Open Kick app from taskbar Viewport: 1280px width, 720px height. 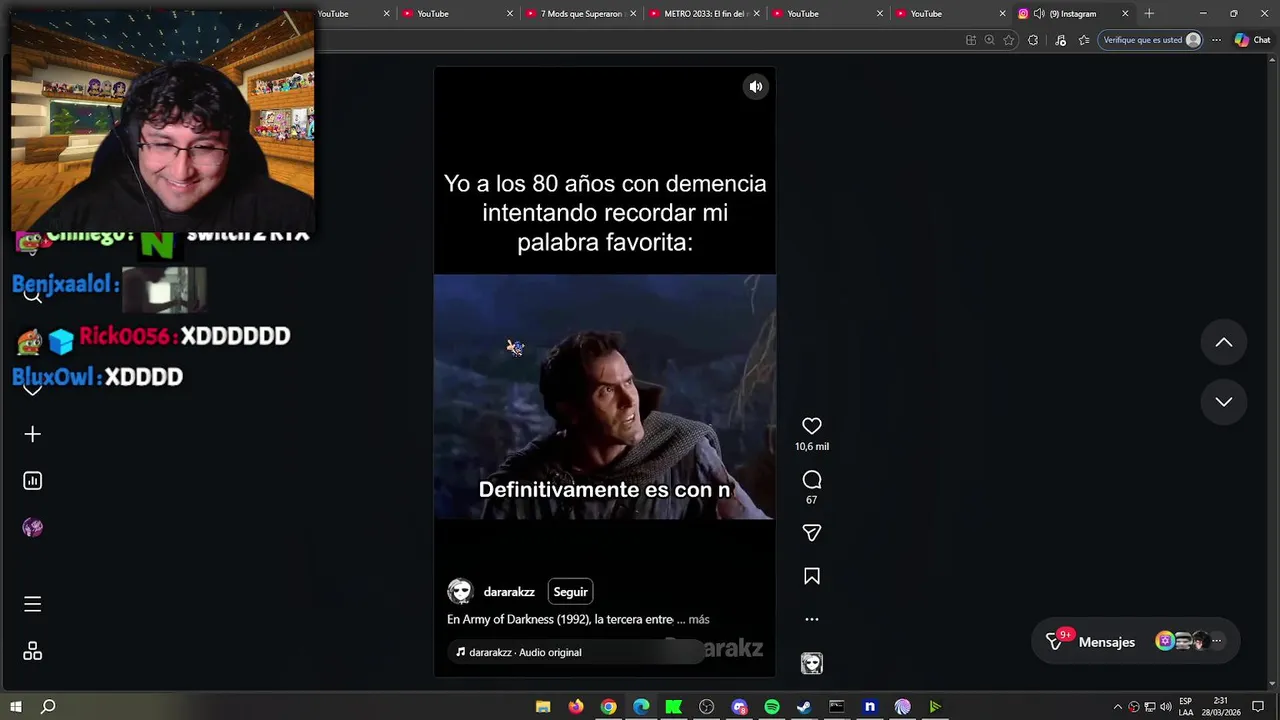coord(674,707)
